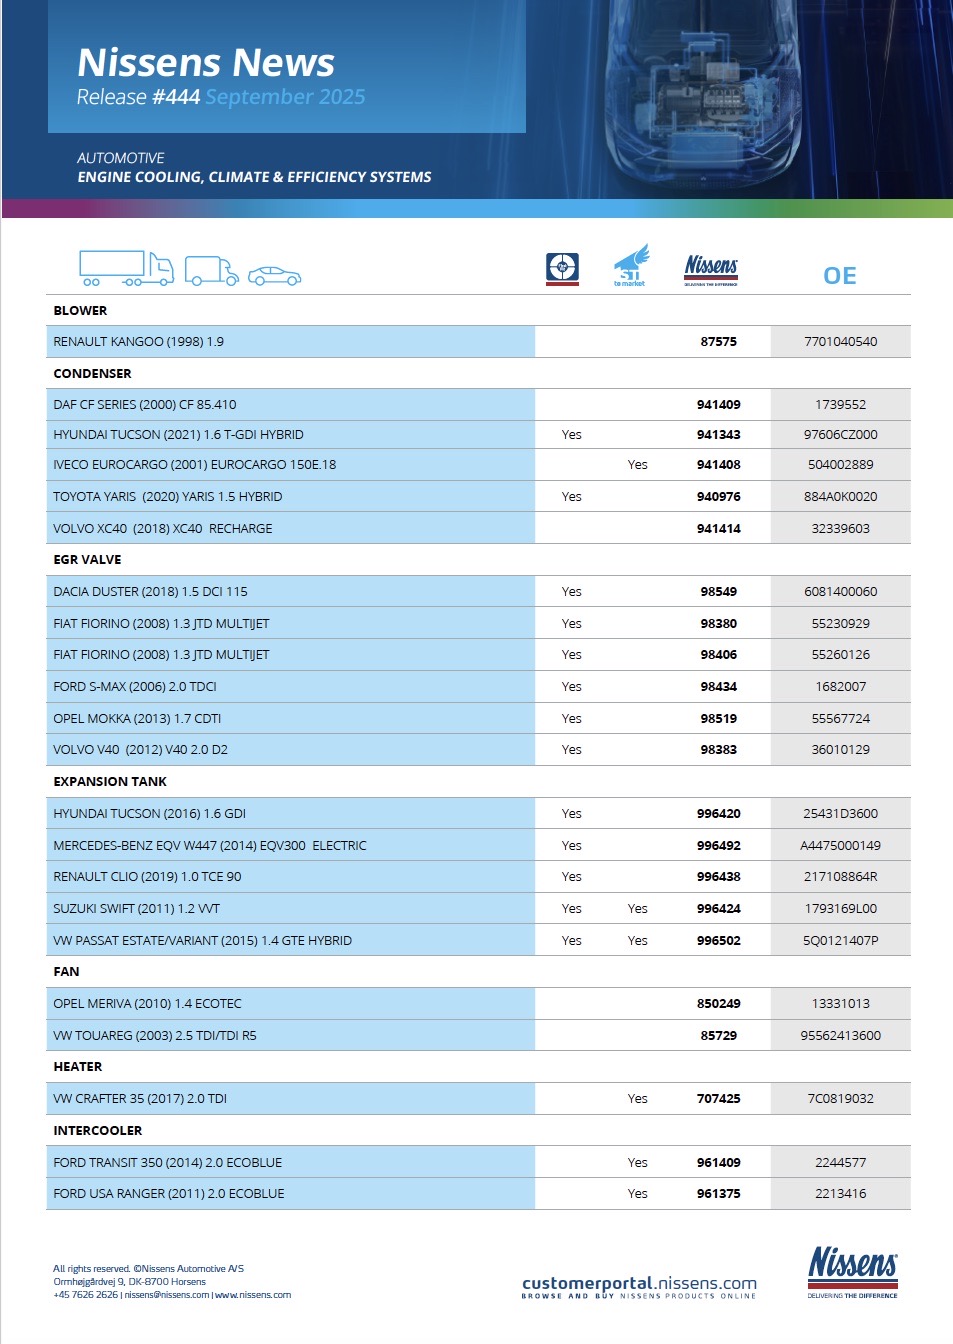Click the Renault Kangoo (1998) 1.9 row
The width and height of the screenshot is (953, 1344).
[139, 342]
